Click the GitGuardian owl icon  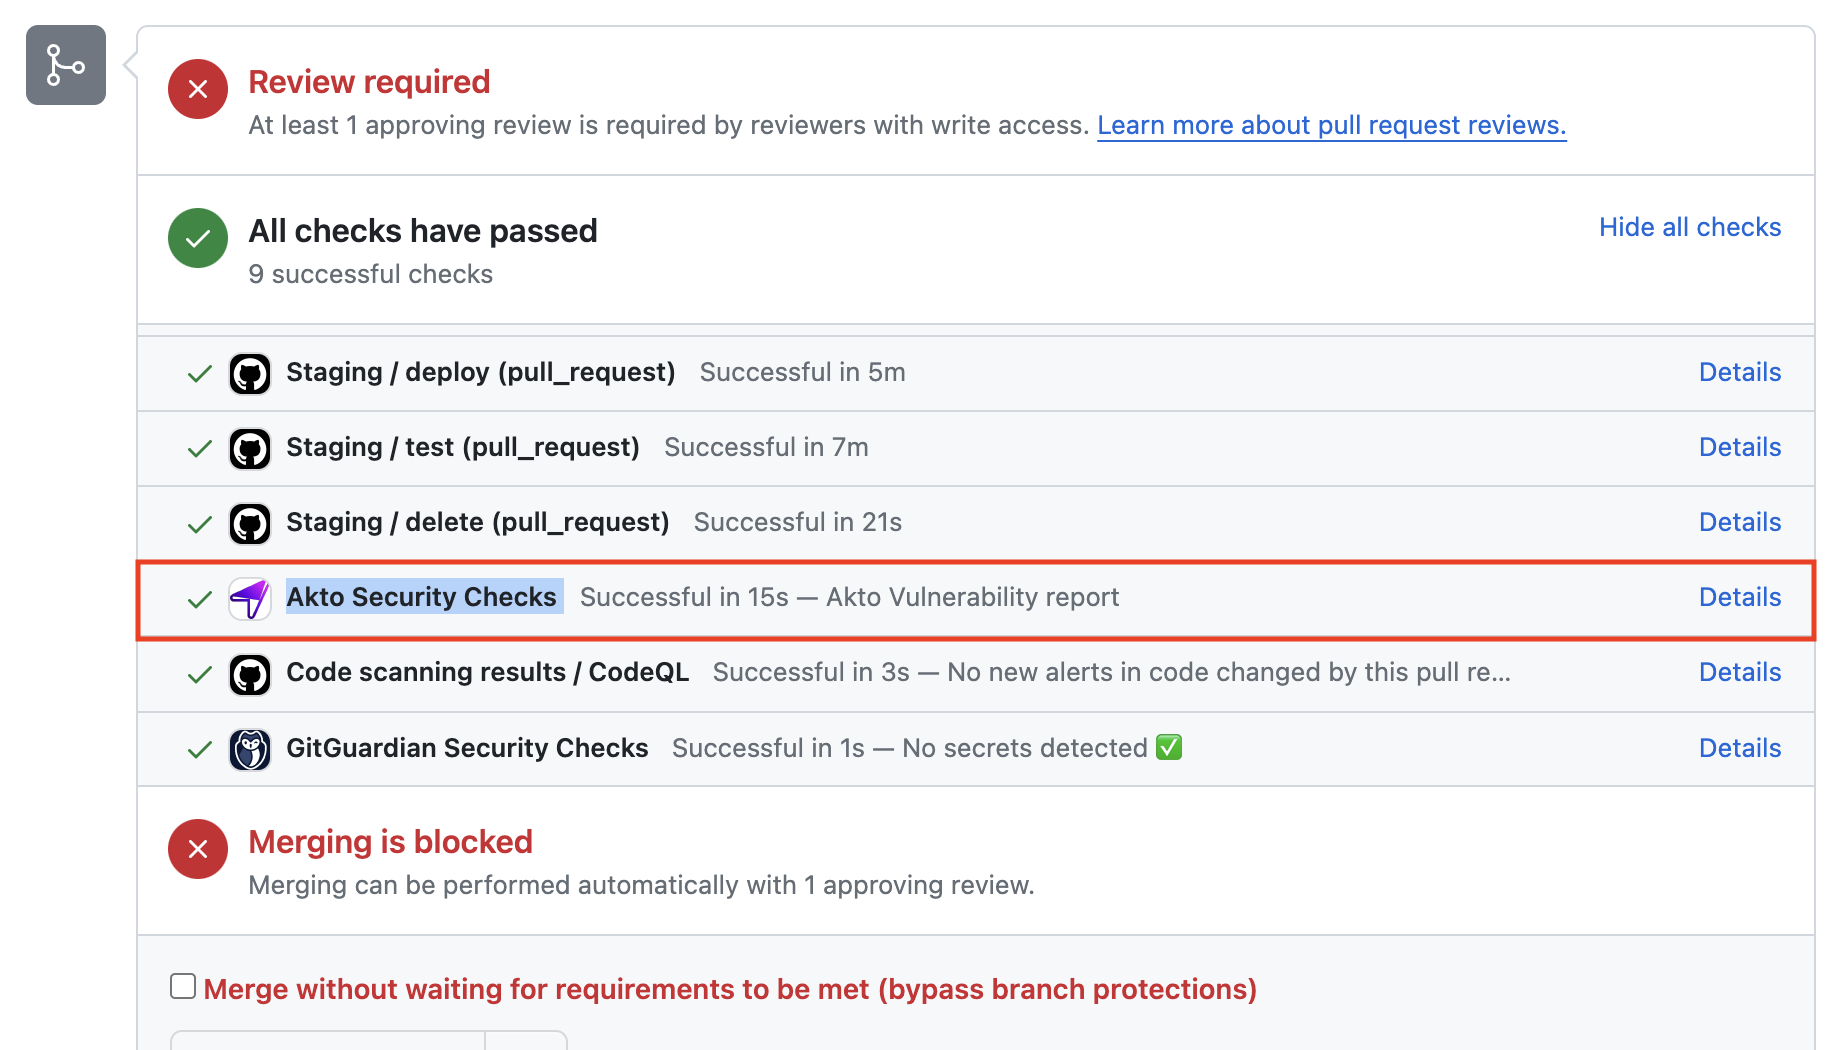[x=250, y=749]
